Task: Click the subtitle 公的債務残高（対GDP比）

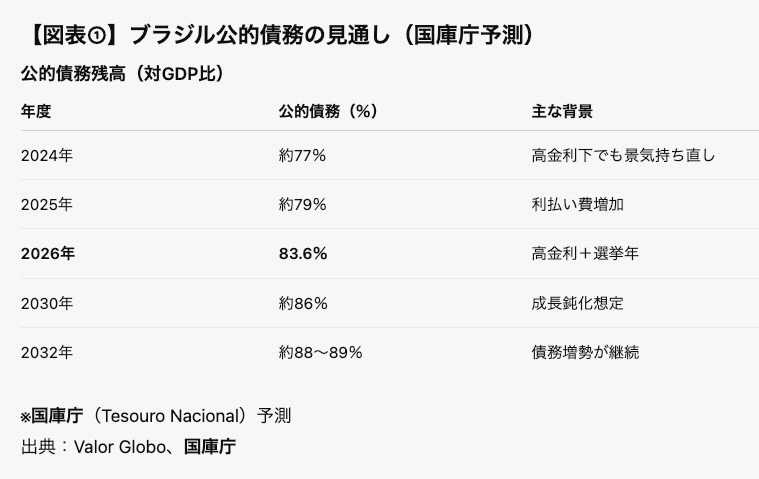Action: (121, 74)
